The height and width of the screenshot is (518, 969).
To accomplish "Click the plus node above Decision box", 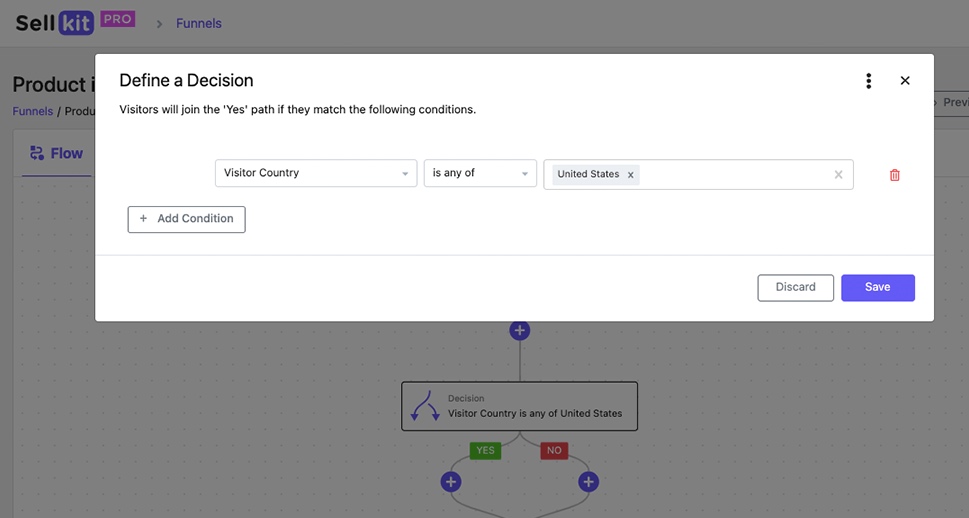I will coord(519,330).
